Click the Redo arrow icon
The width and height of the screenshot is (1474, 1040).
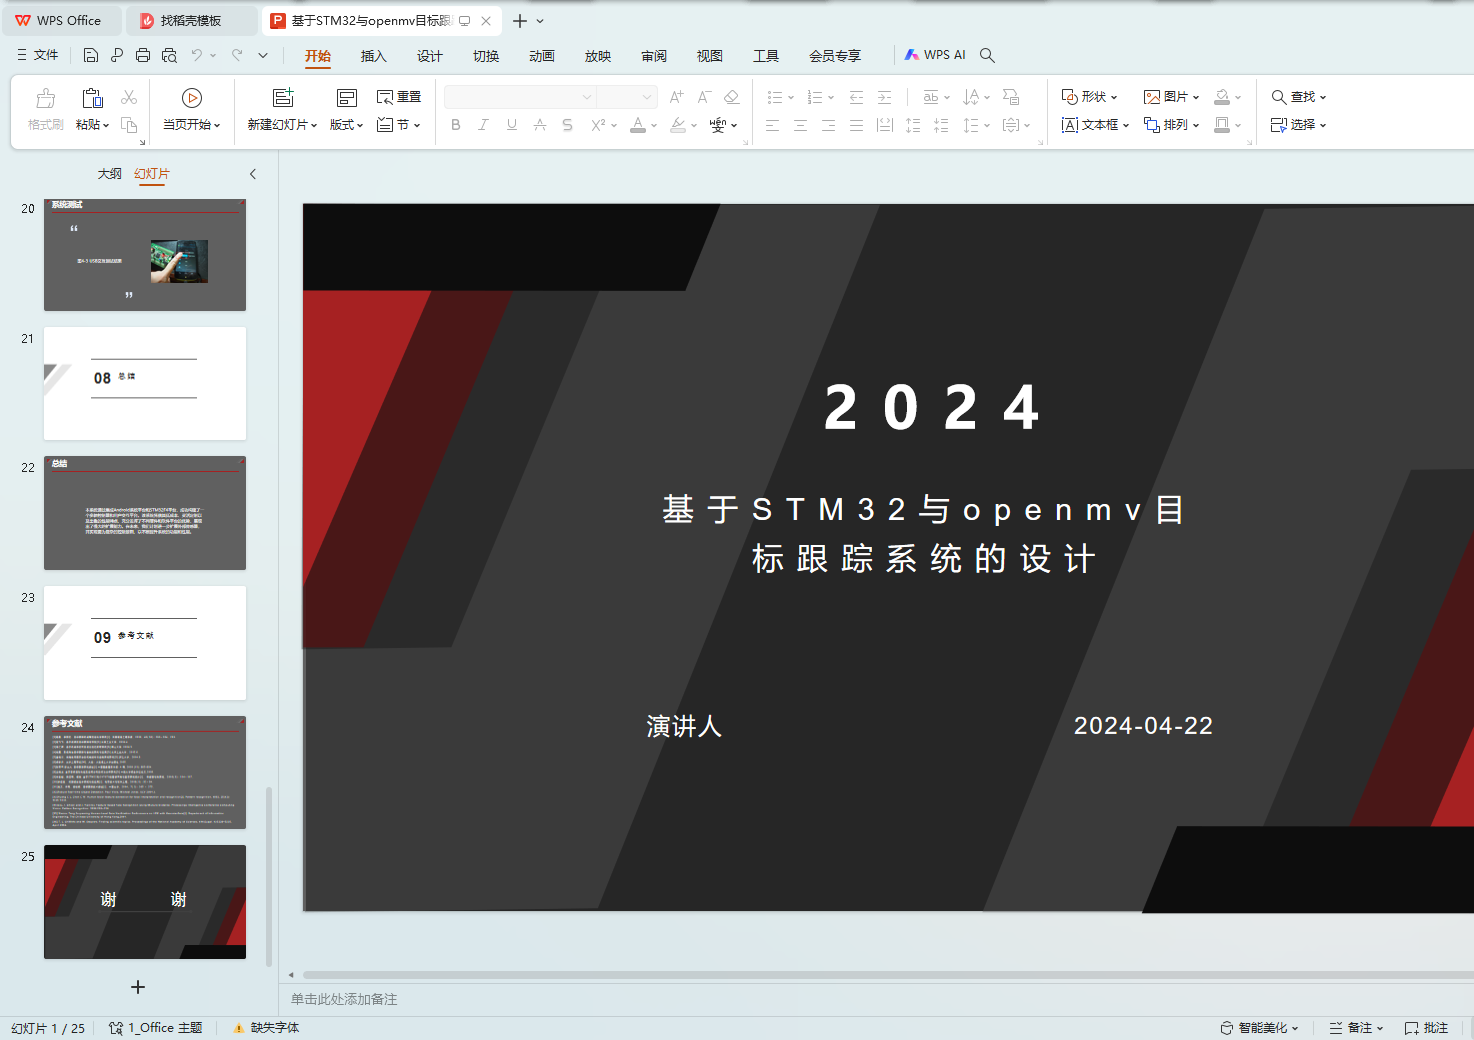click(x=237, y=55)
